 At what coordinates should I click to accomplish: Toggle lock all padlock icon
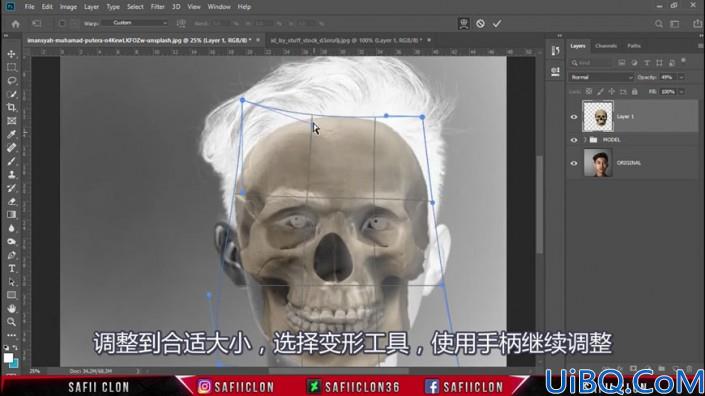click(x=634, y=92)
